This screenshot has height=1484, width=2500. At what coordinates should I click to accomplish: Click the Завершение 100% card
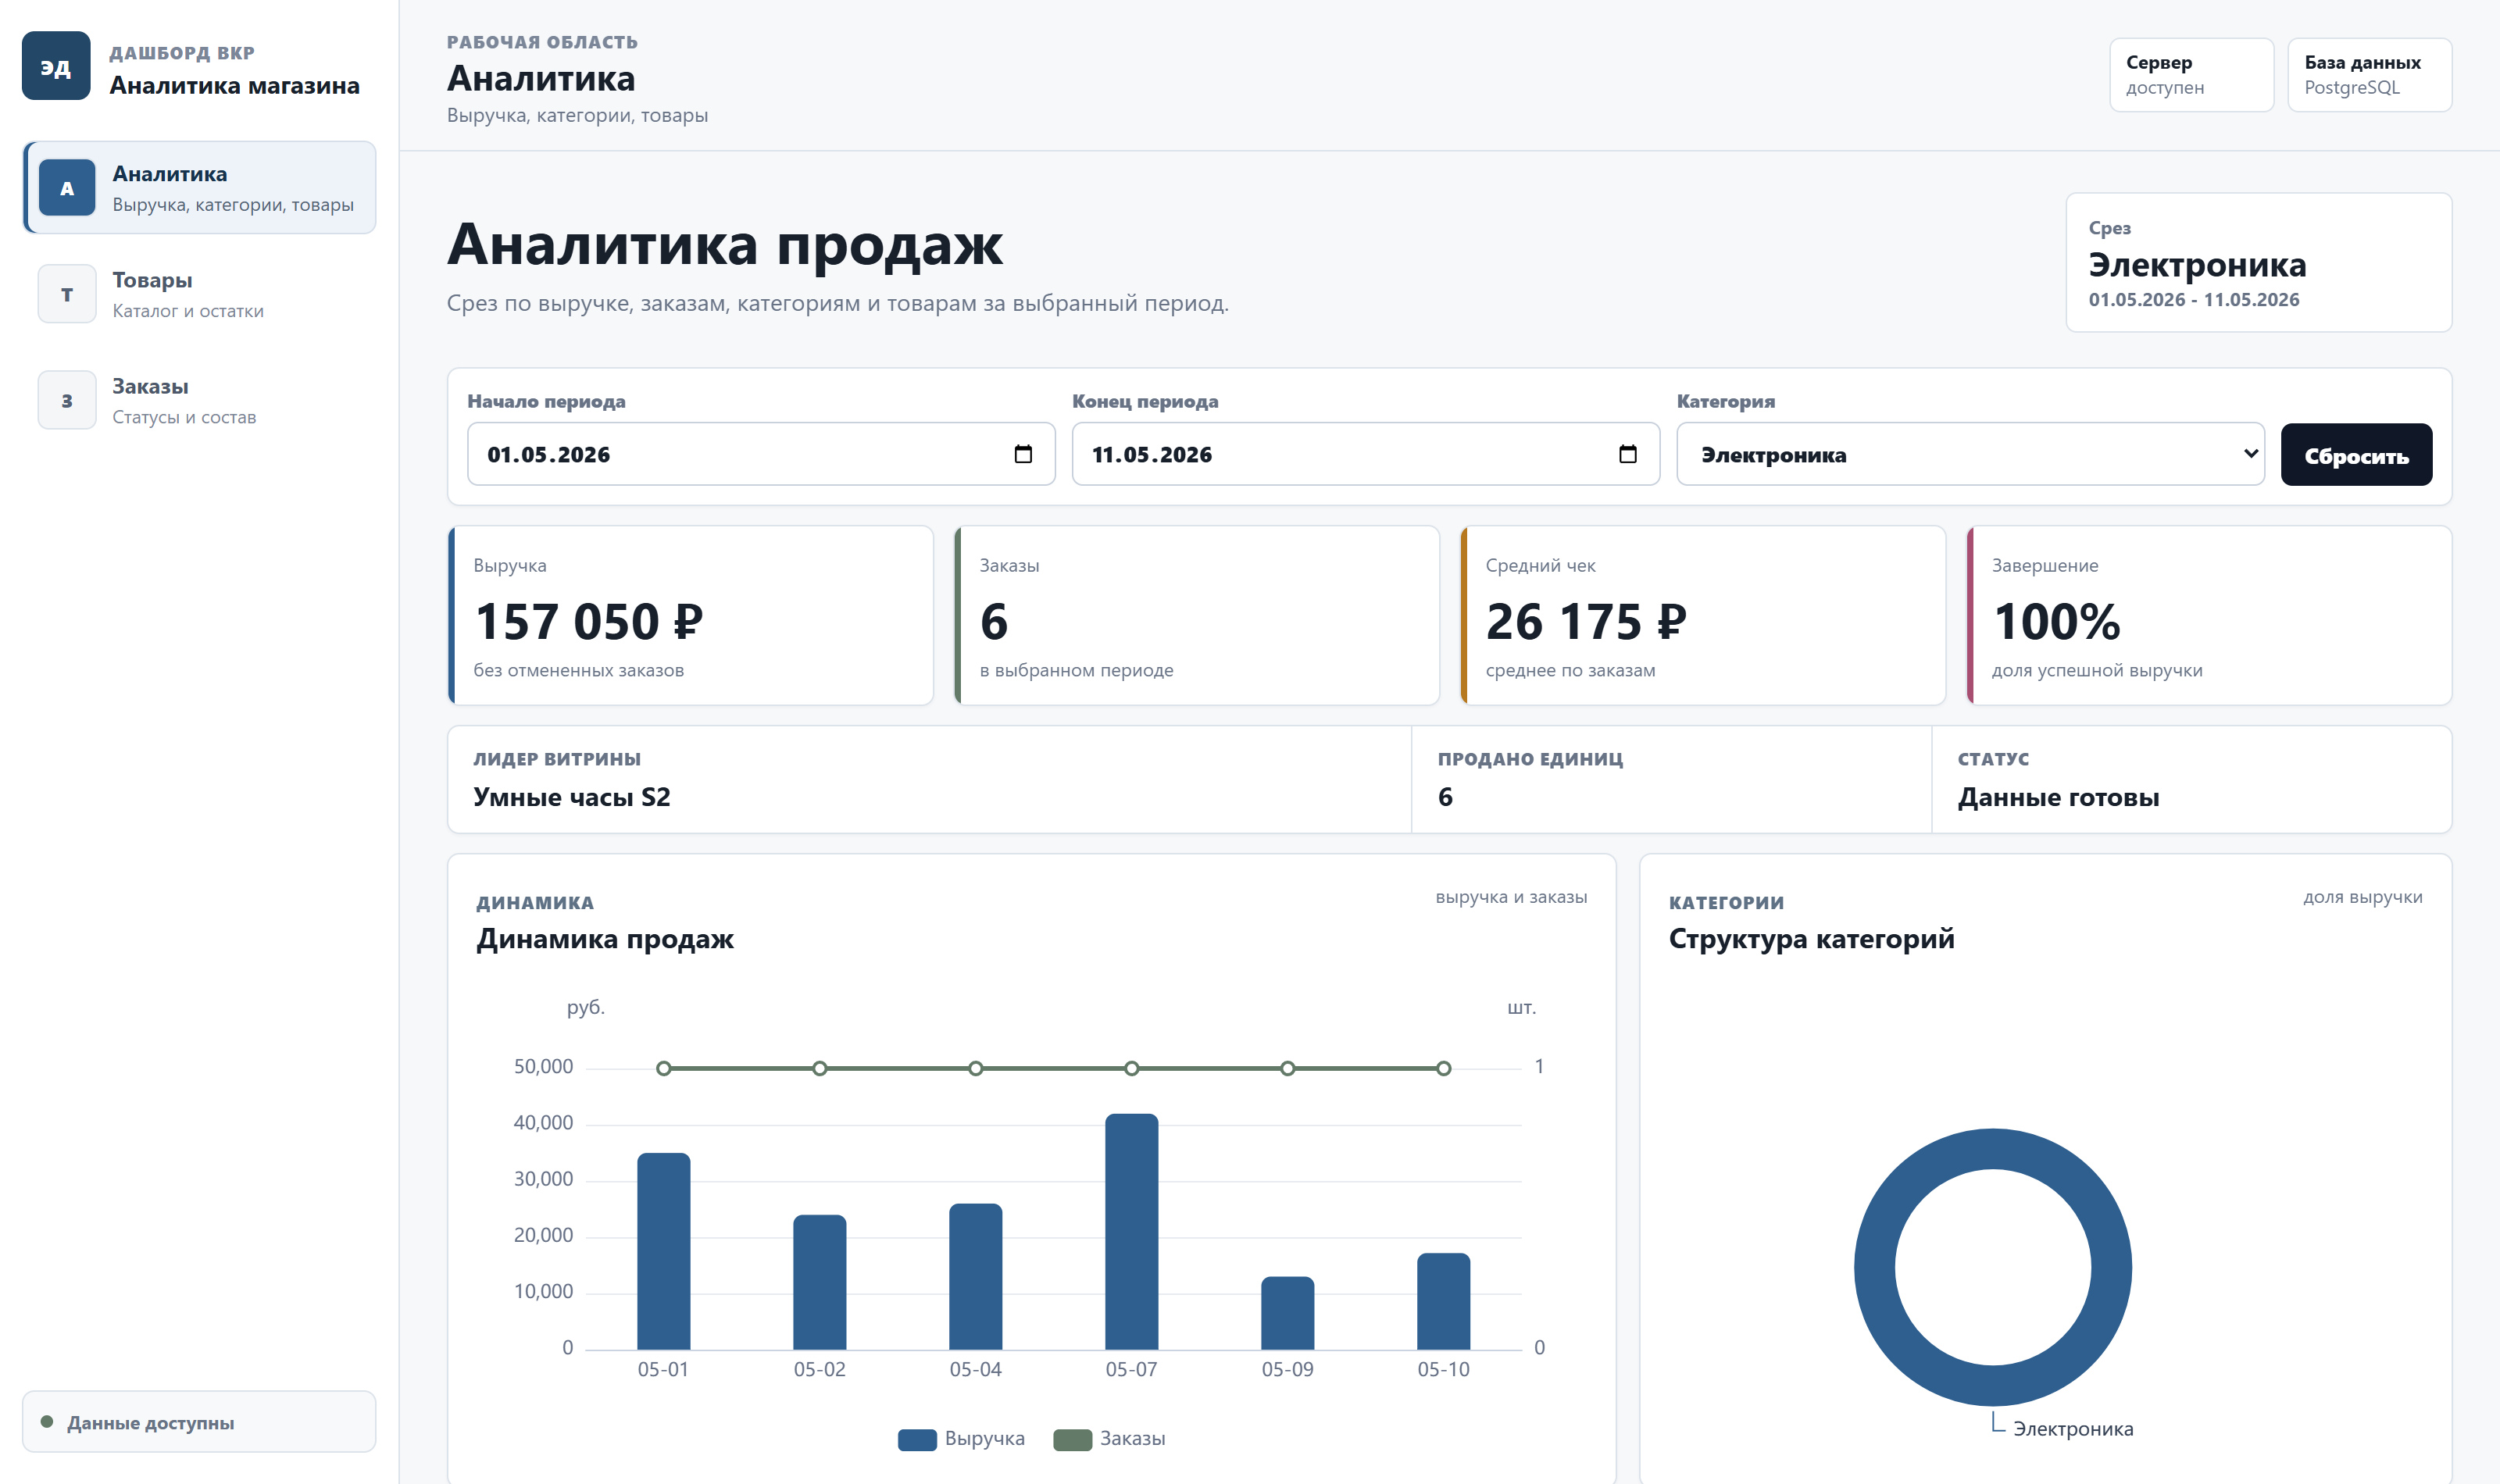pyautogui.click(x=2209, y=616)
